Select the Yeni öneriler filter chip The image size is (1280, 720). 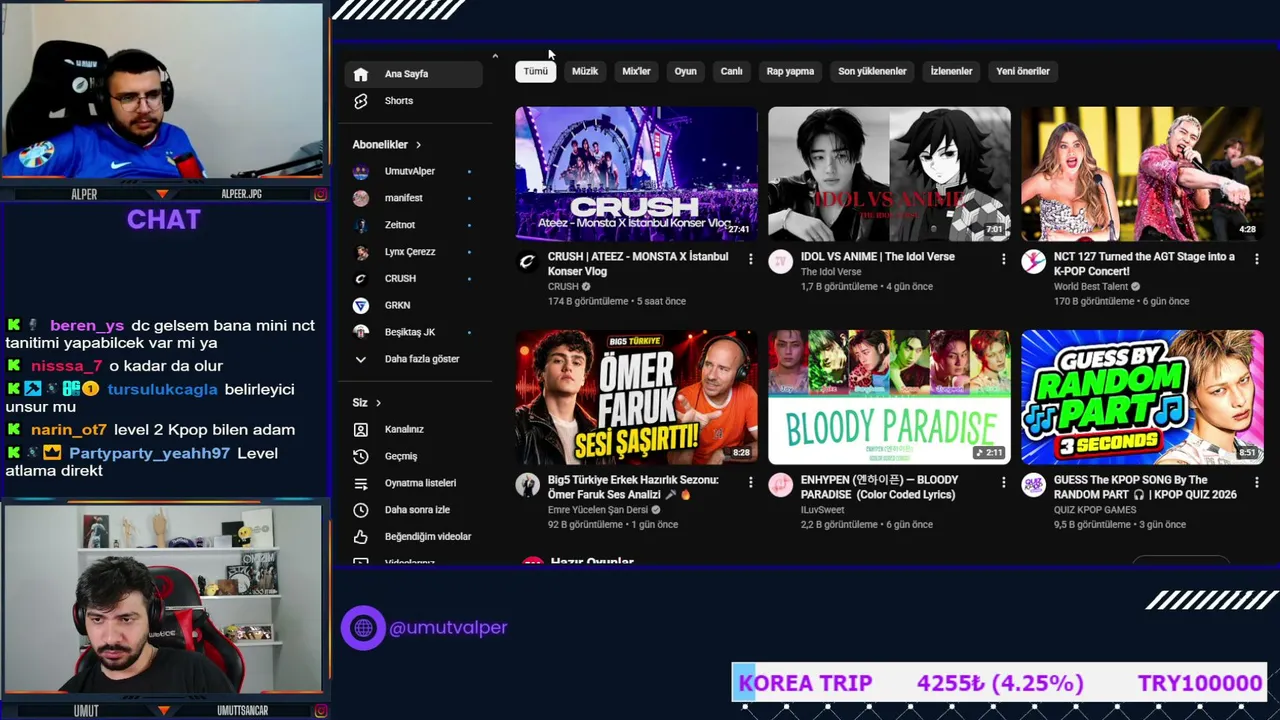coord(1023,71)
